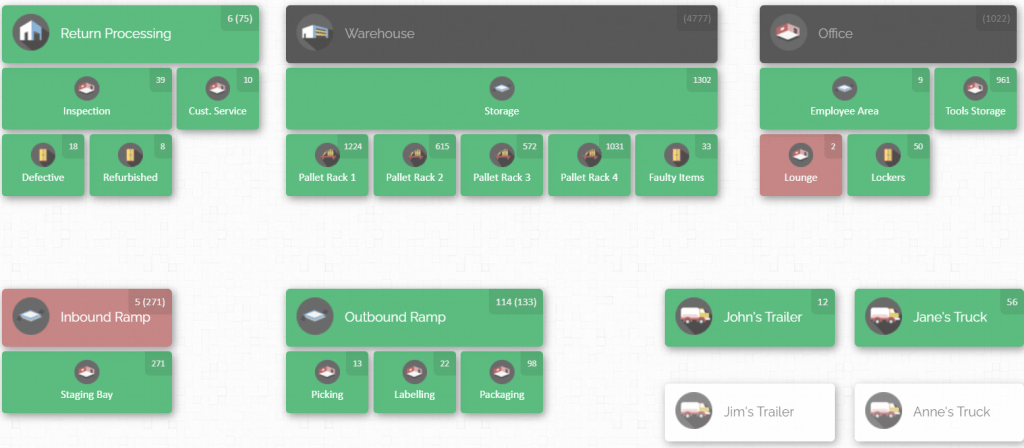Open the red Lounge tile
1024x448 pixels.
[801, 166]
